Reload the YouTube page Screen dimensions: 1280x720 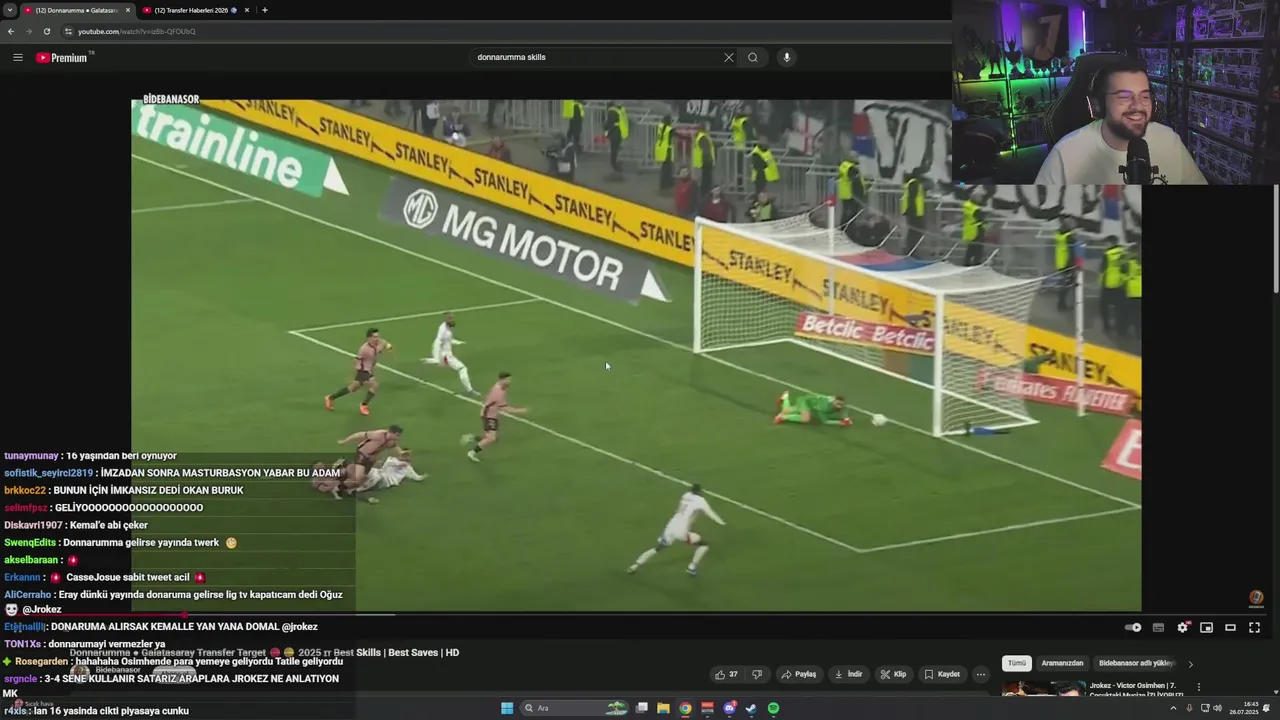tap(46, 31)
